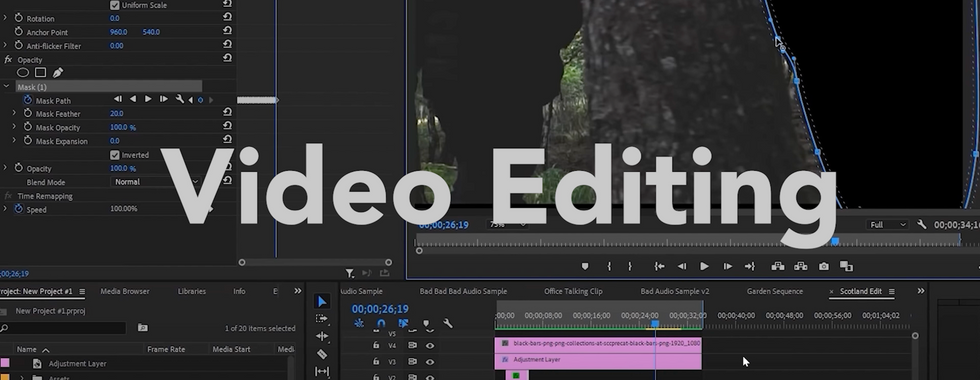The width and height of the screenshot is (980, 380).
Task: Switch to the Libraries tab
Action: [x=192, y=291]
